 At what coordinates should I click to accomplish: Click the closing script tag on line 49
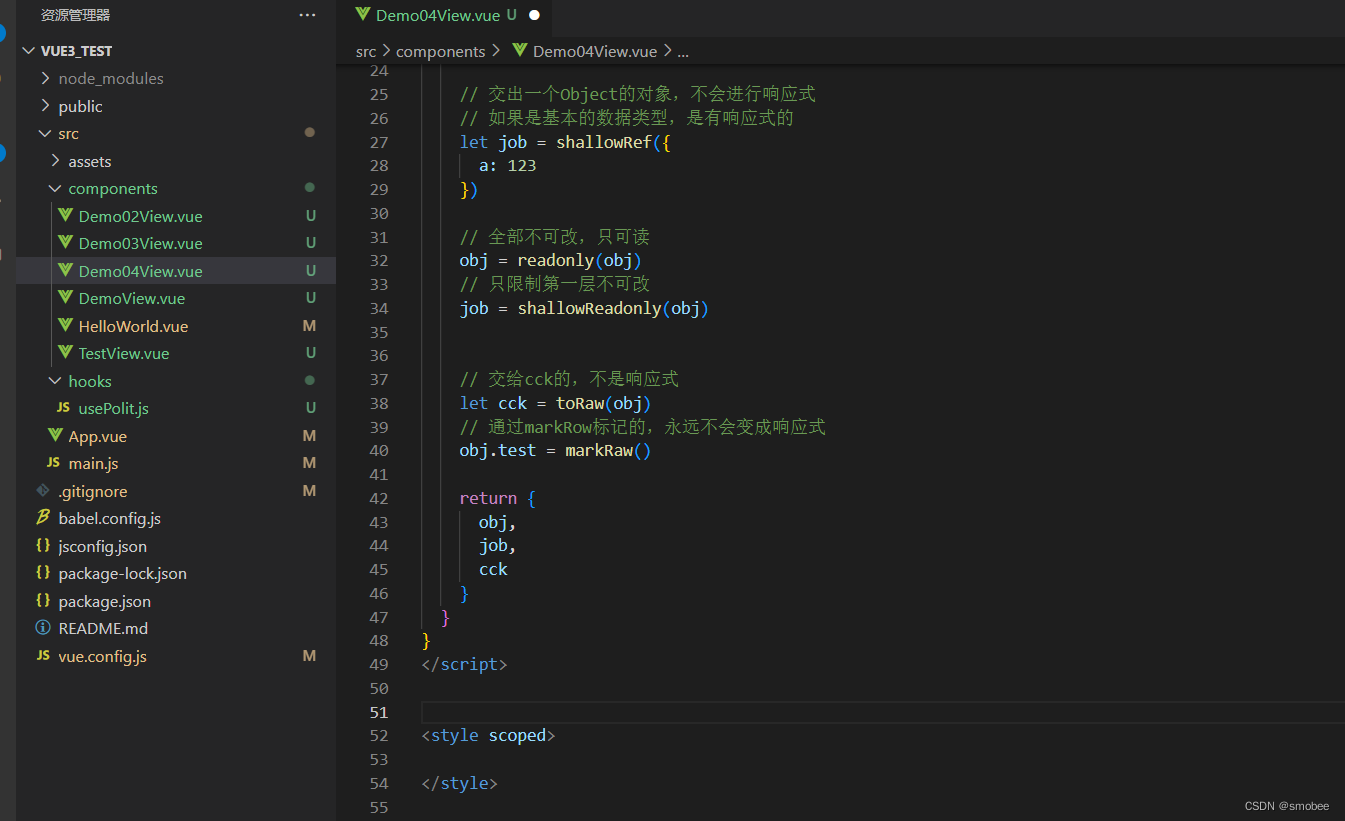[x=465, y=664]
